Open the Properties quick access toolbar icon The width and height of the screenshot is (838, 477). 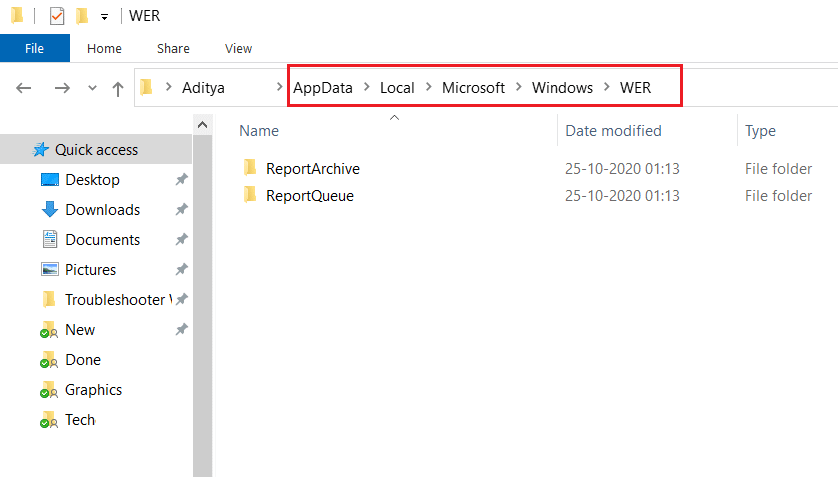(x=57, y=16)
